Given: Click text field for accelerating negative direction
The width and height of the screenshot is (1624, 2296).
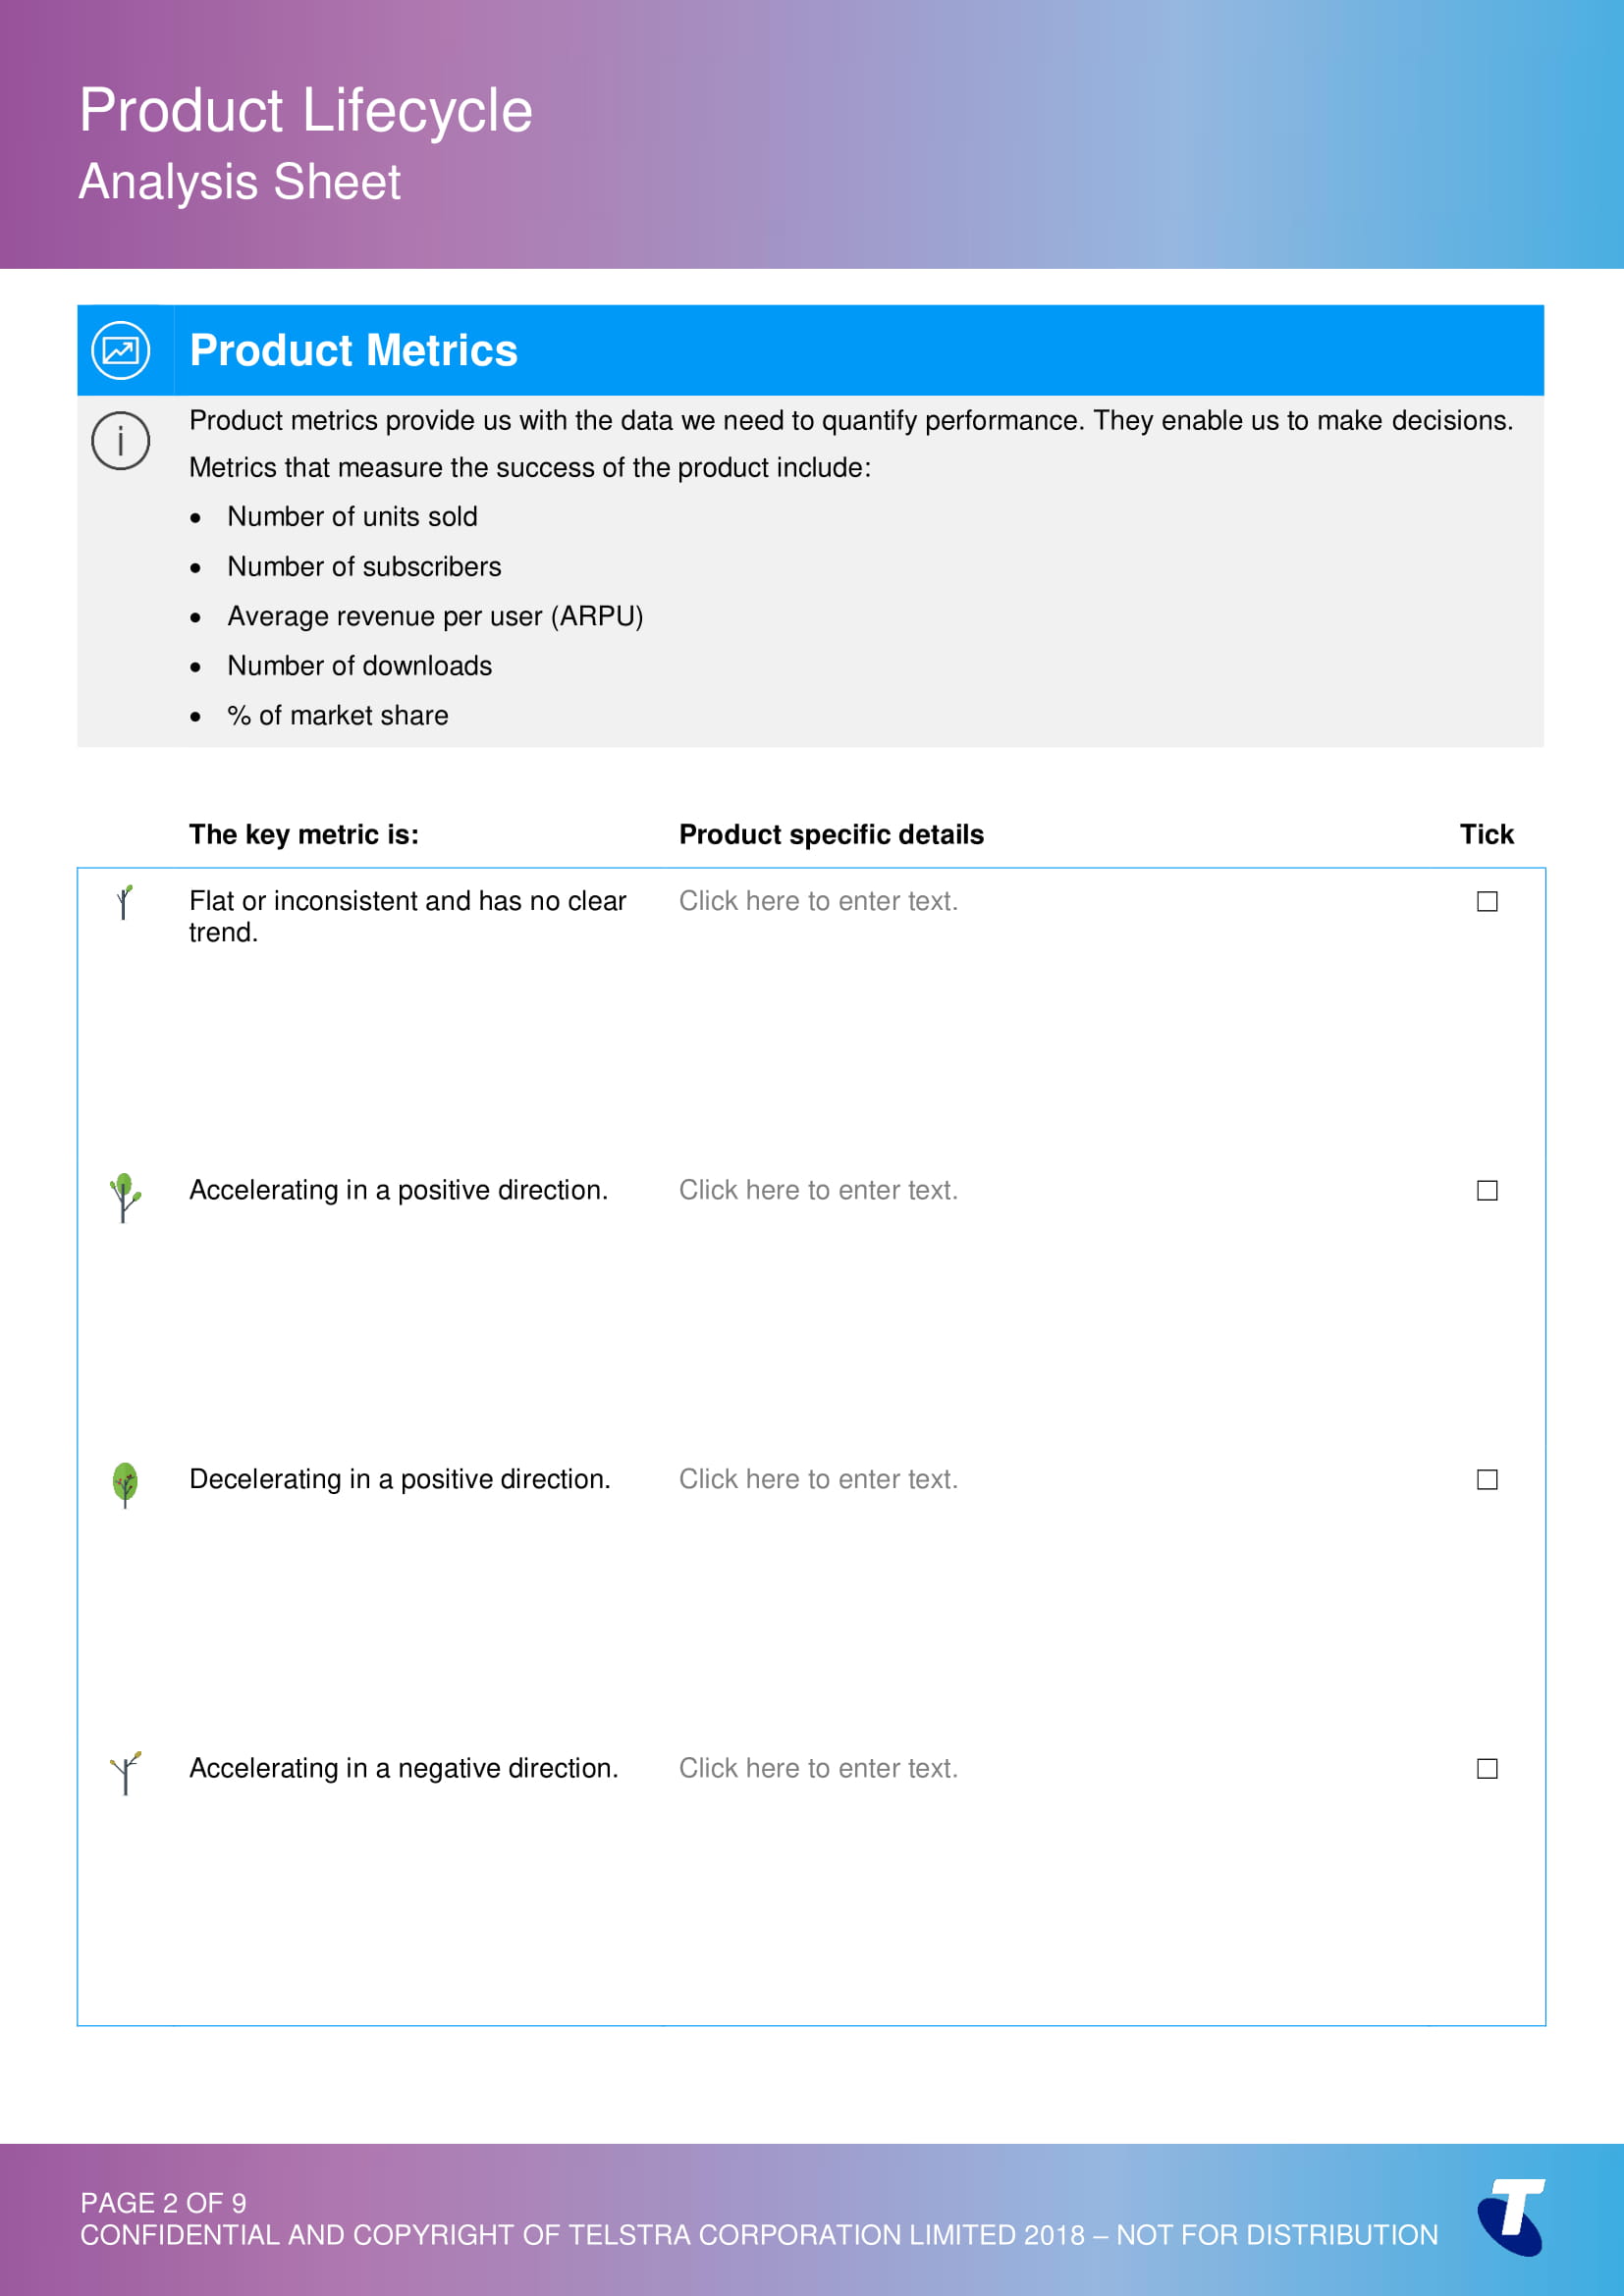Looking at the screenshot, I should pyautogui.click(x=818, y=1769).
